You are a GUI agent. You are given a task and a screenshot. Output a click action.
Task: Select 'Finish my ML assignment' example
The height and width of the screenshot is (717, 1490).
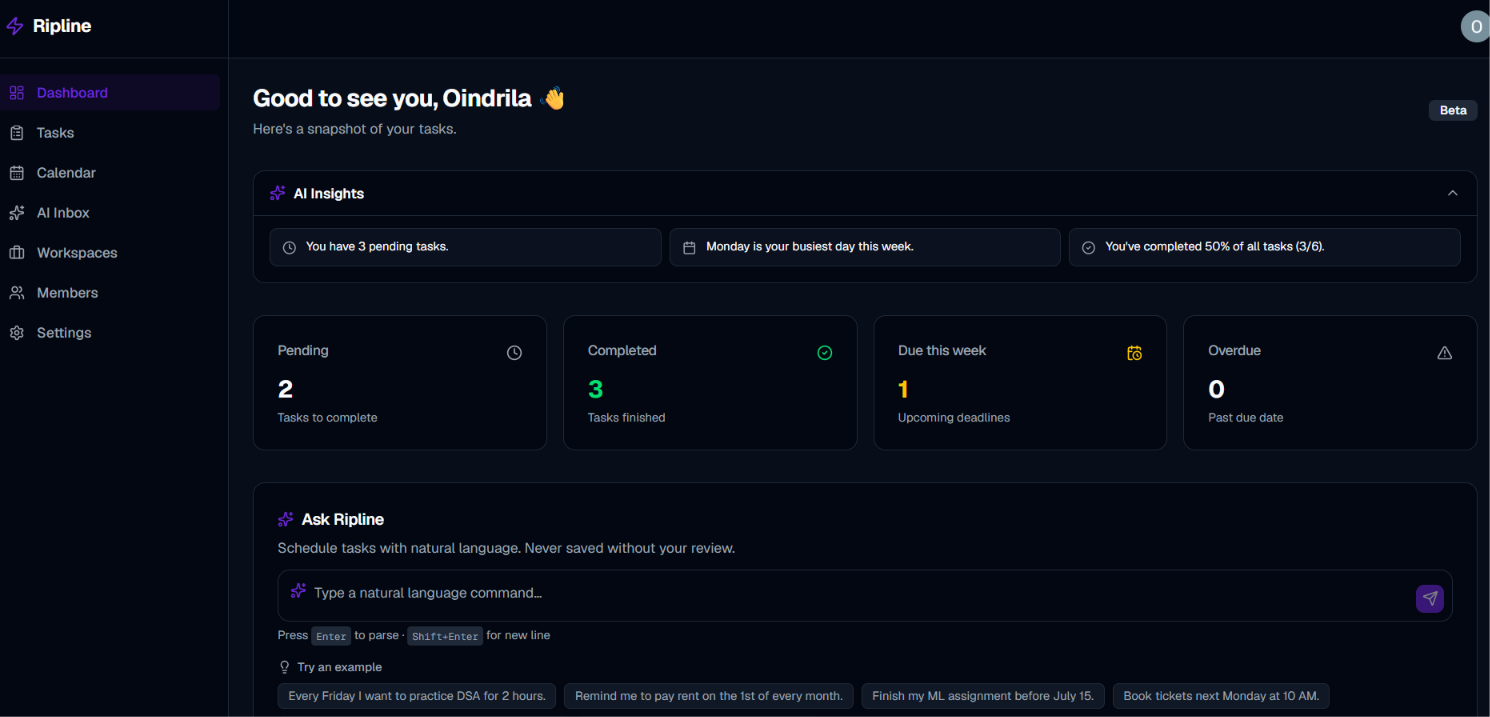[983, 696]
